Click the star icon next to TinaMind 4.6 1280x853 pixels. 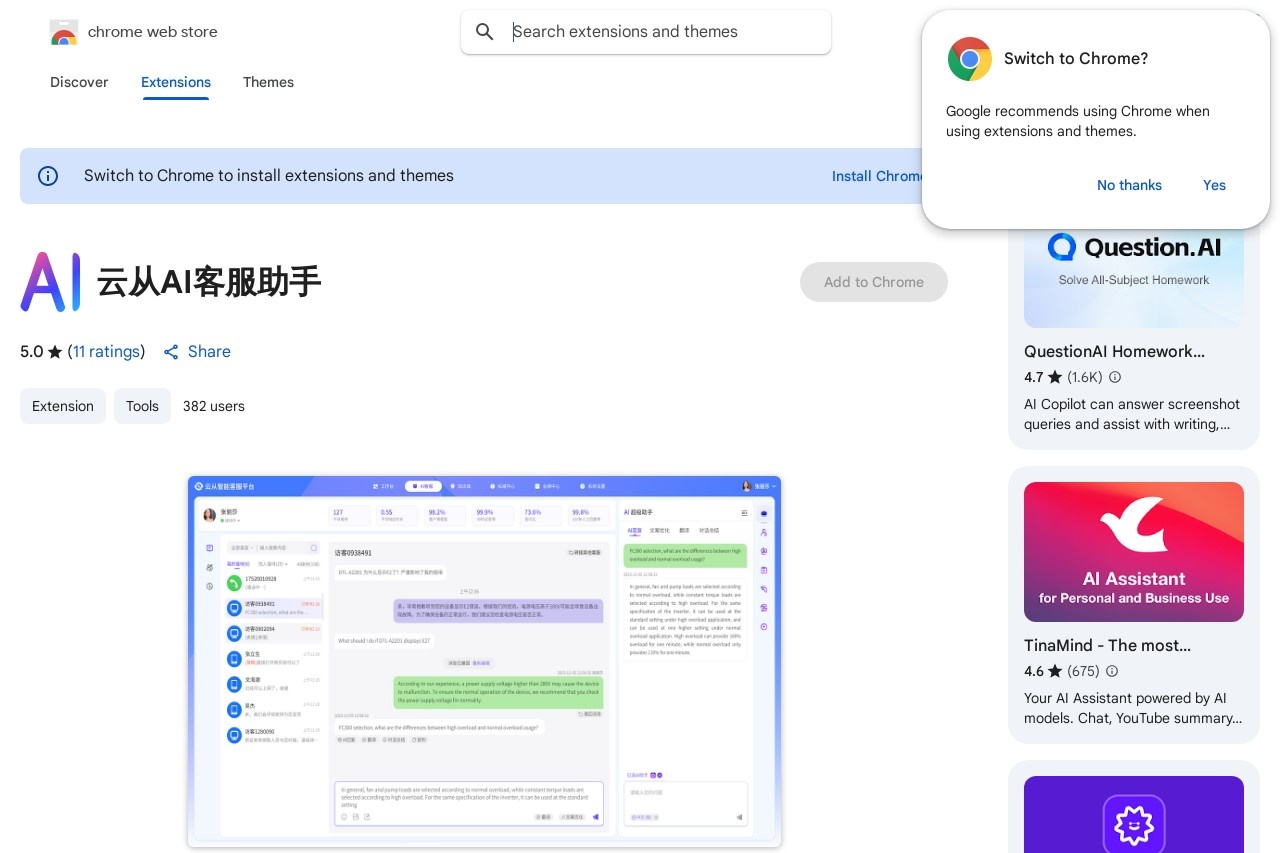1055,671
